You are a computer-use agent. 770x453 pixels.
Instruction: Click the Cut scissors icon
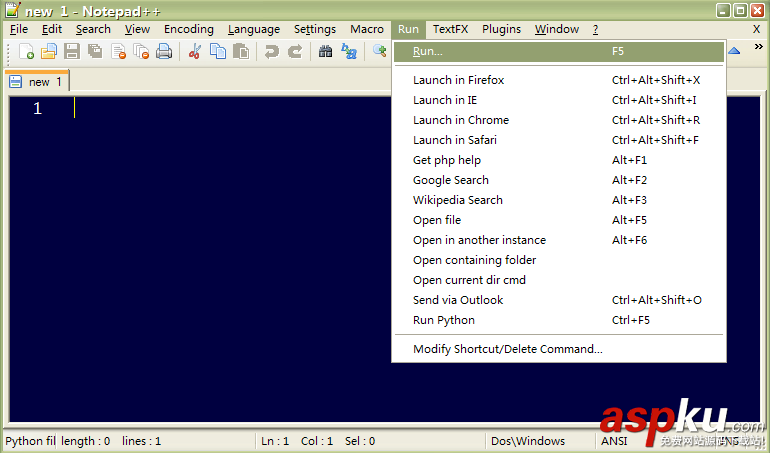pos(195,51)
